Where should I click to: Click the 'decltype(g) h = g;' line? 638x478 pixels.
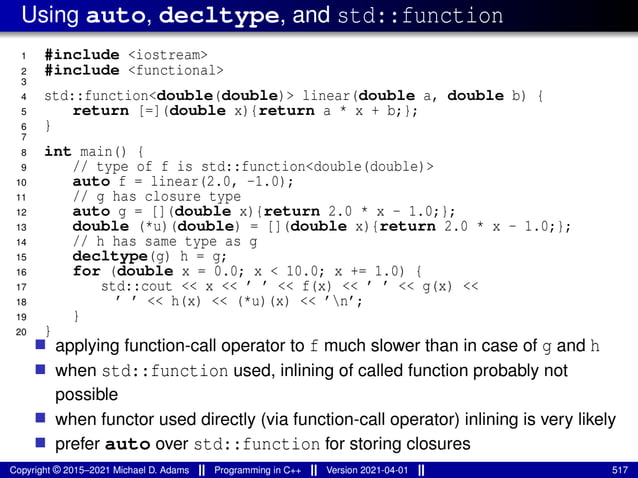coord(150,256)
